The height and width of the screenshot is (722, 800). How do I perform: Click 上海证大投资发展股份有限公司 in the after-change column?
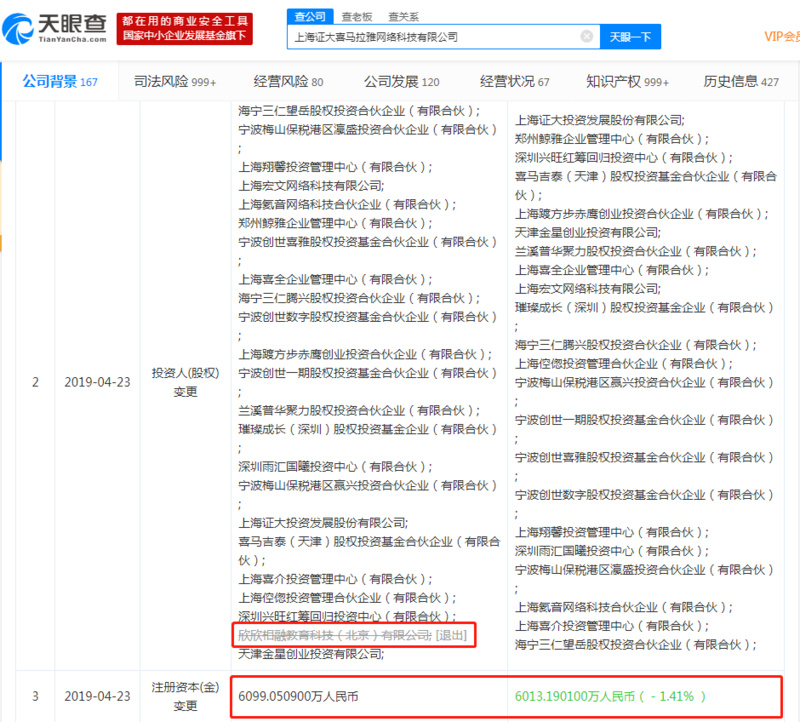pyautogui.click(x=599, y=120)
